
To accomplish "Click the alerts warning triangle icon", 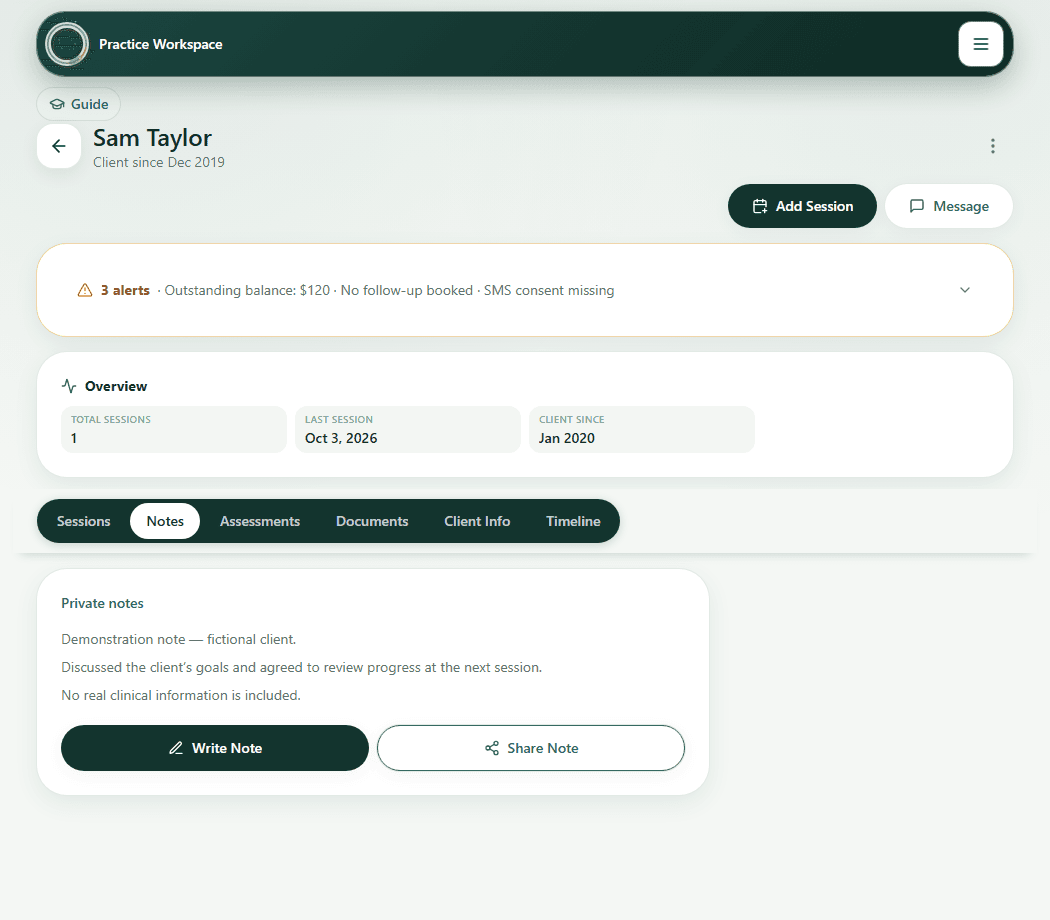I will pyautogui.click(x=85, y=290).
